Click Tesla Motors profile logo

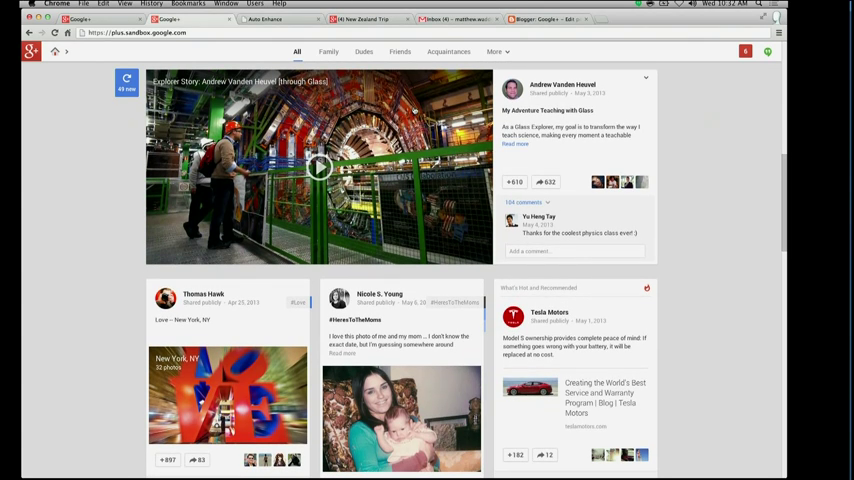513,316
